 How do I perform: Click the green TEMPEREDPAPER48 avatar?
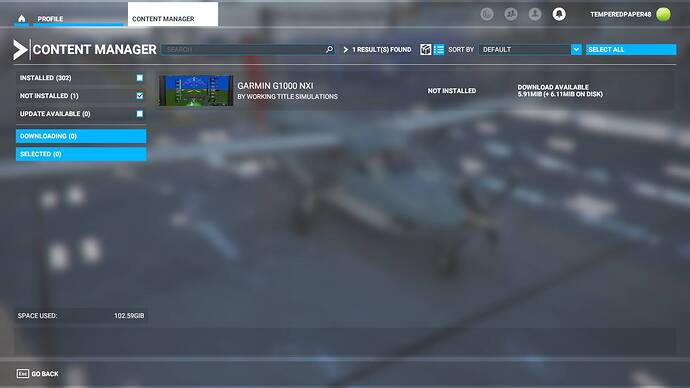tap(663, 14)
